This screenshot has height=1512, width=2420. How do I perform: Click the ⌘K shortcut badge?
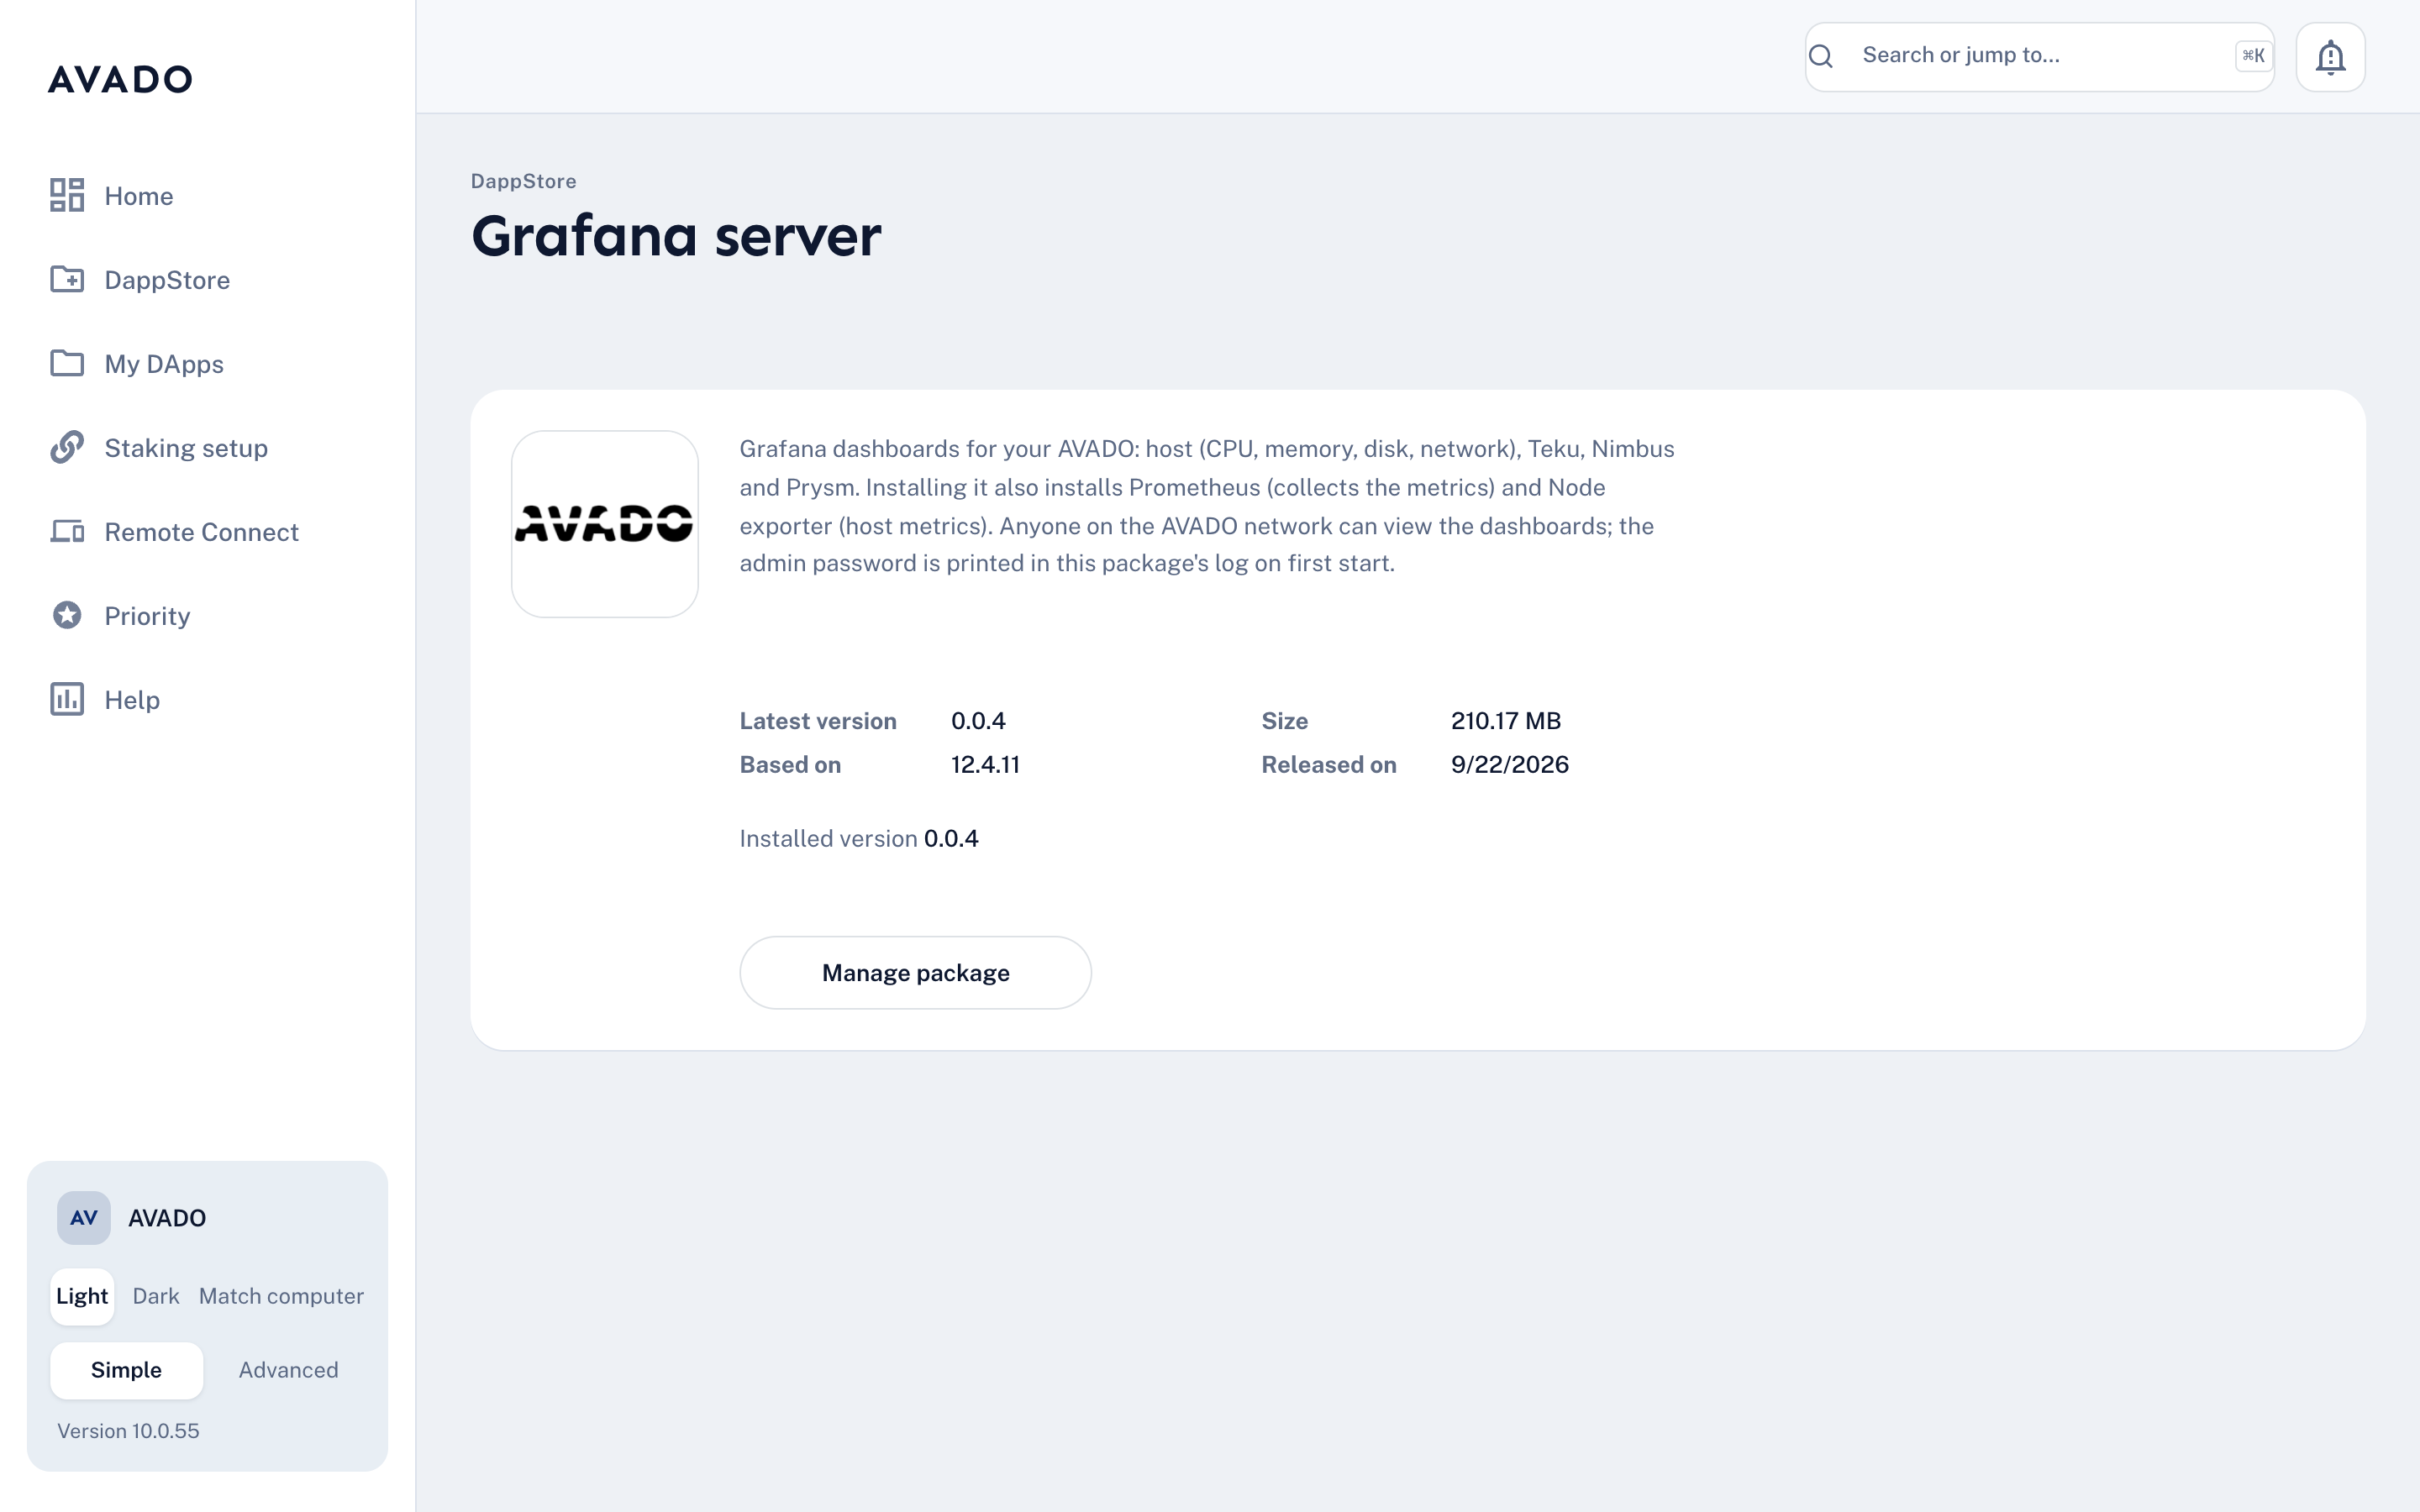pyautogui.click(x=2253, y=56)
